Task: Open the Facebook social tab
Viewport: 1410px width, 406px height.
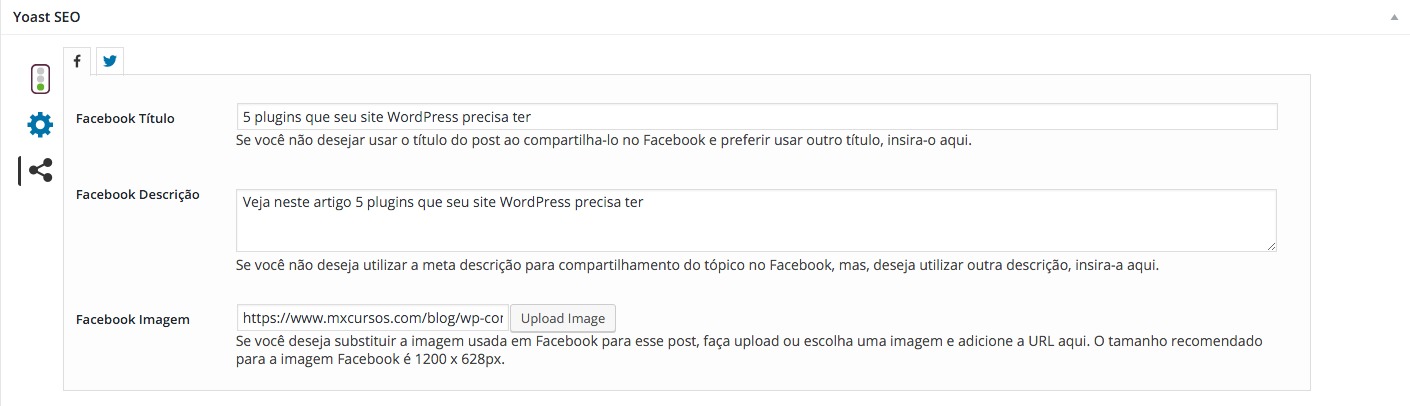Action: (x=77, y=61)
